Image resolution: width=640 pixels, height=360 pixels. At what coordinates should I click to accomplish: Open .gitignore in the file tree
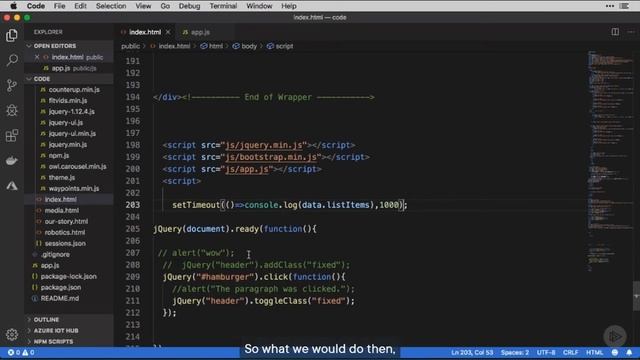pyautogui.click(x=55, y=255)
